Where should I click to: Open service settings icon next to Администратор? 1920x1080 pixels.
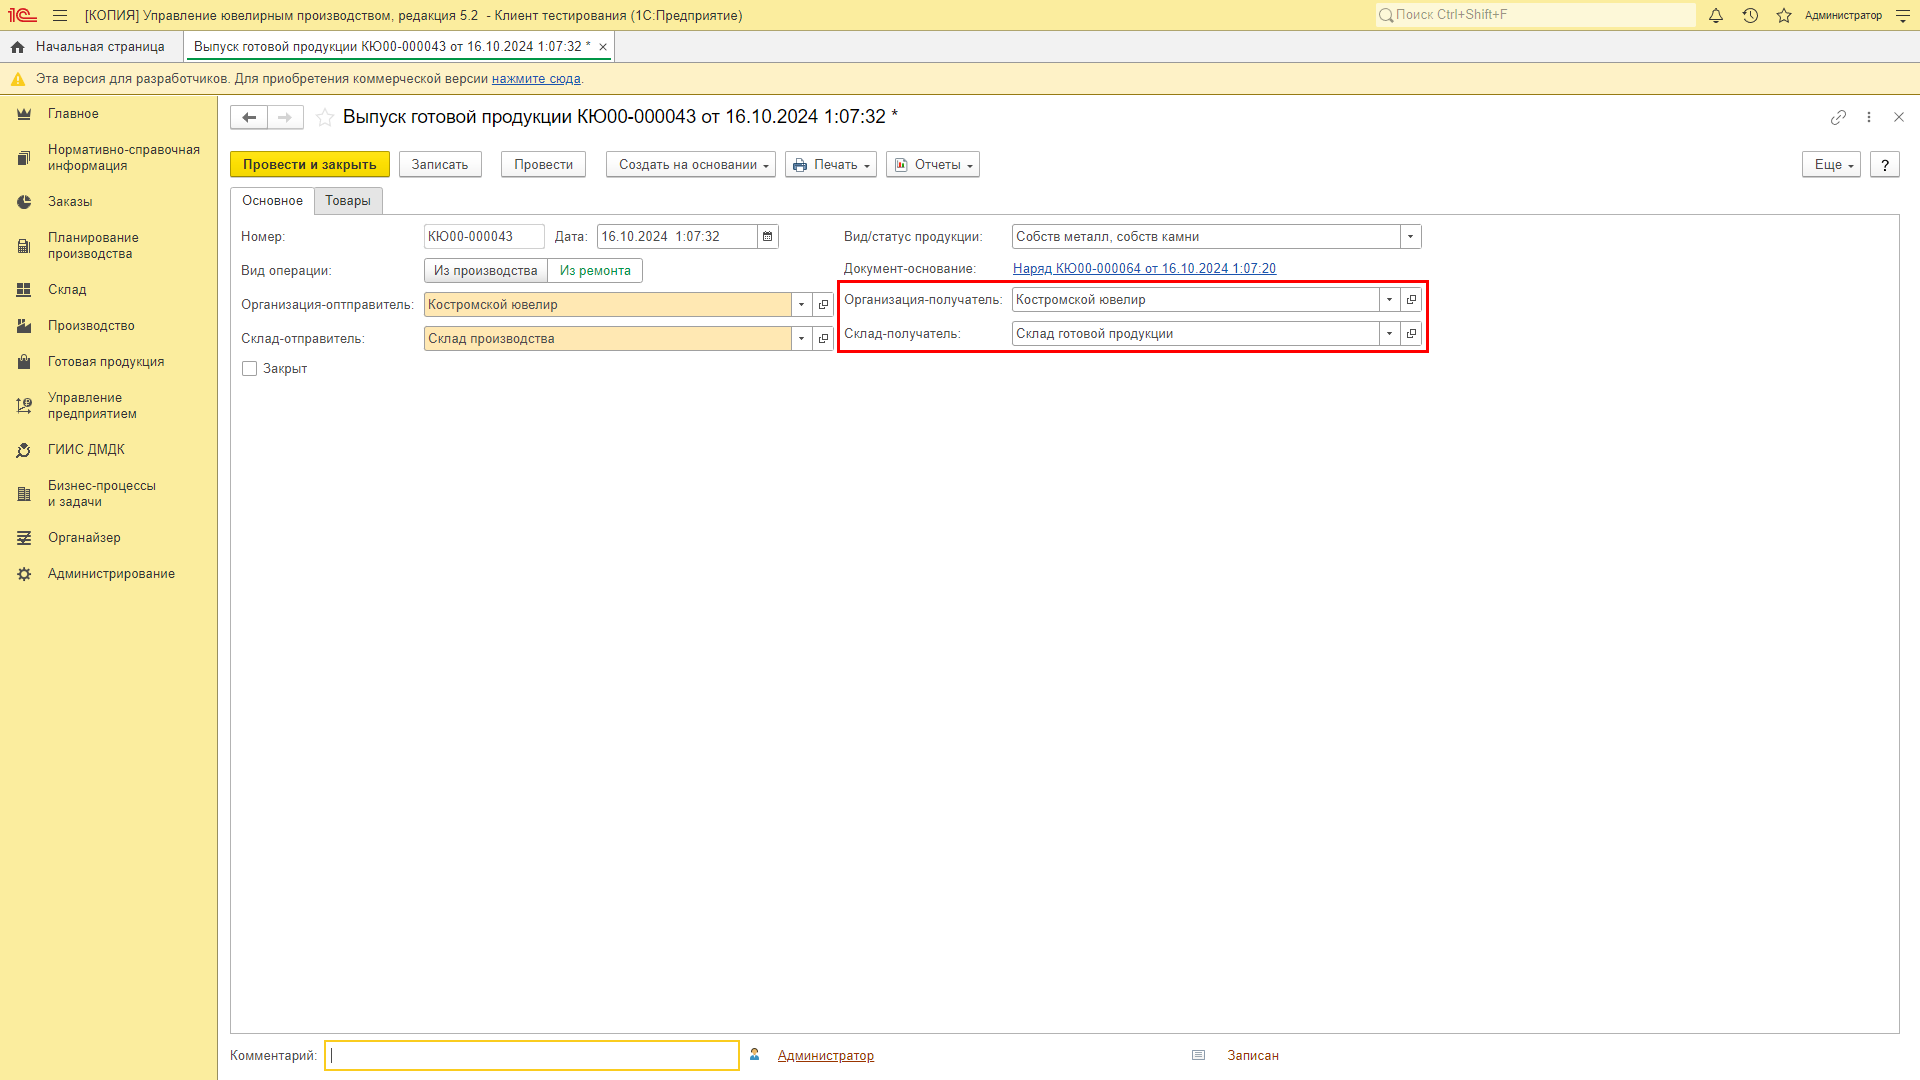[x=1903, y=15]
